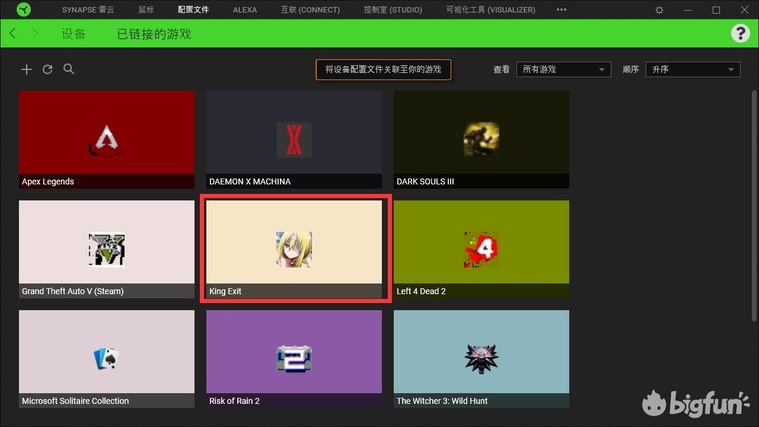Show more modules via ellipsis icon
The width and height of the screenshot is (759, 427).
tap(561, 10)
